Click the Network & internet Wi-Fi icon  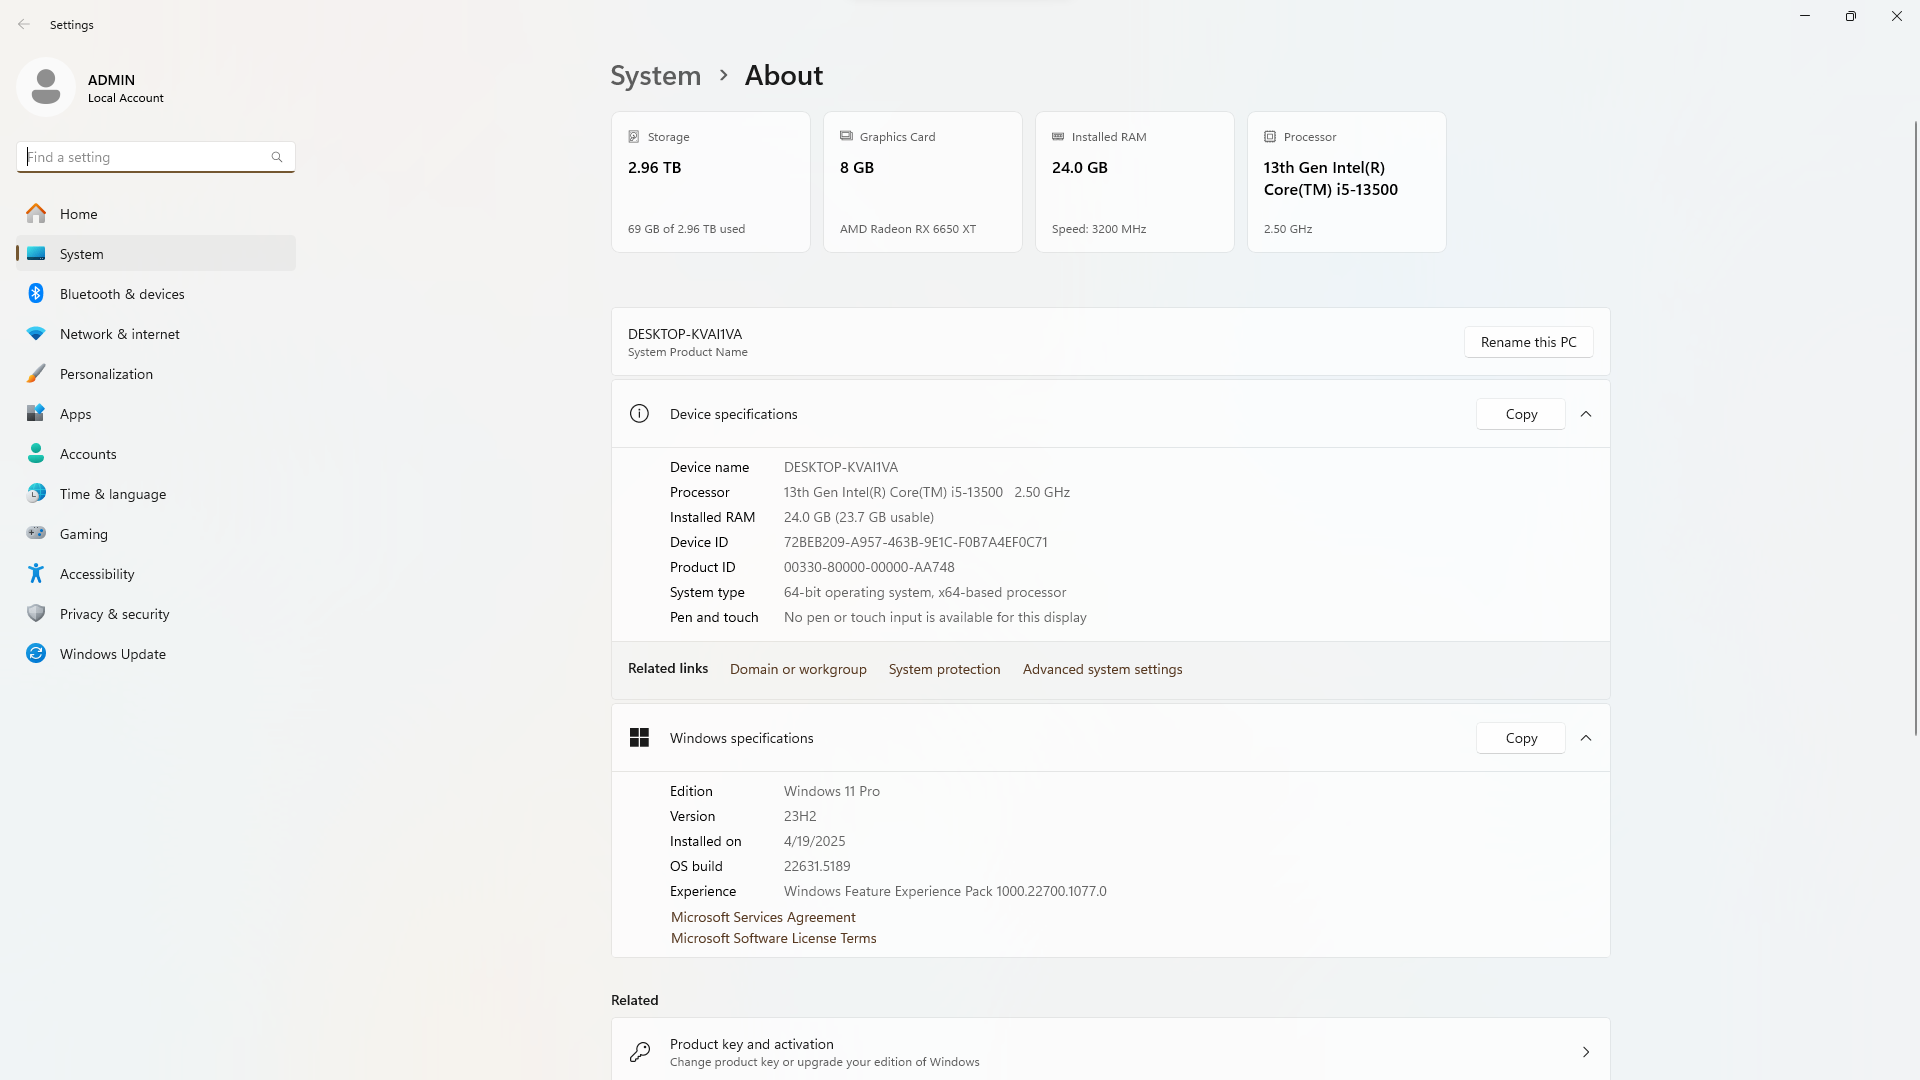[36, 333]
